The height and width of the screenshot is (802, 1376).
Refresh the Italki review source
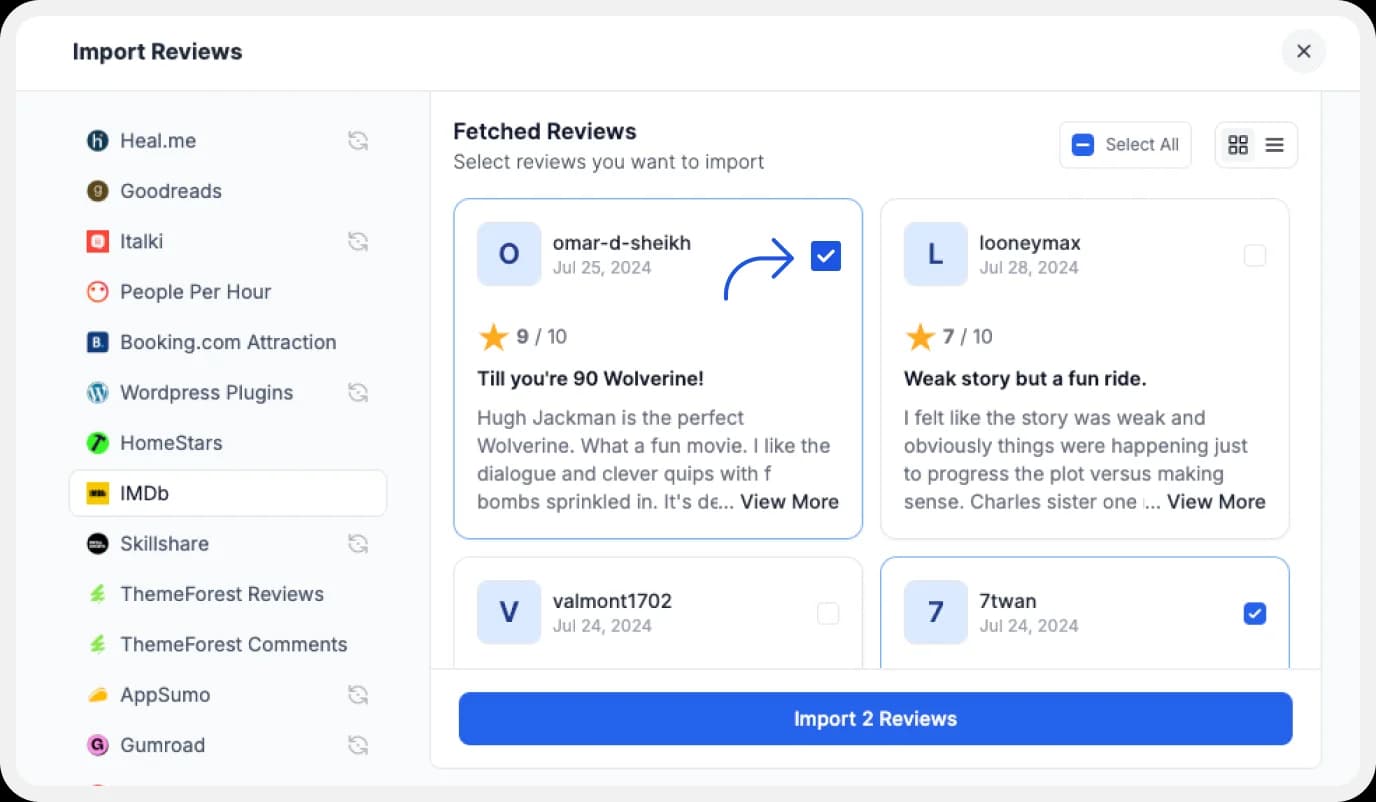click(x=358, y=241)
